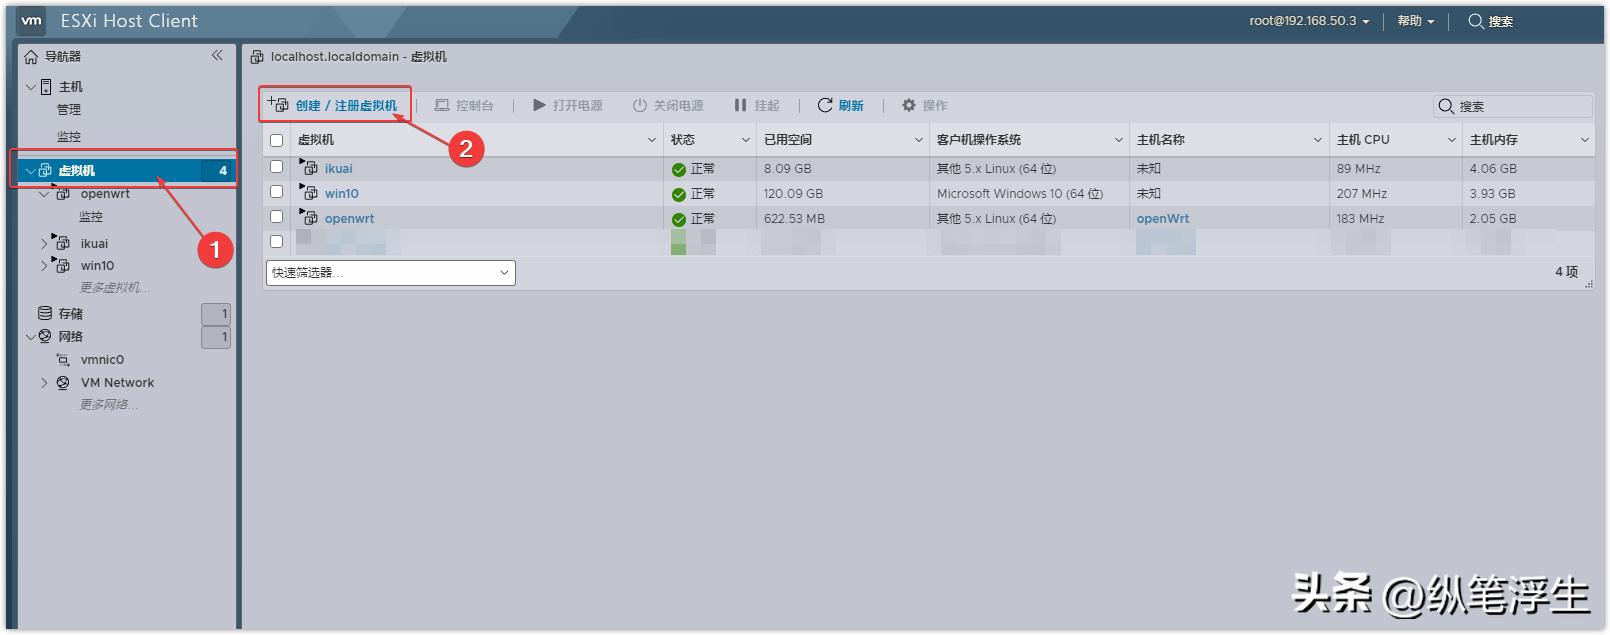The height and width of the screenshot is (635, 1610).
Task: Click the VMware vm logo icon
Action: (x=32, y=20)
